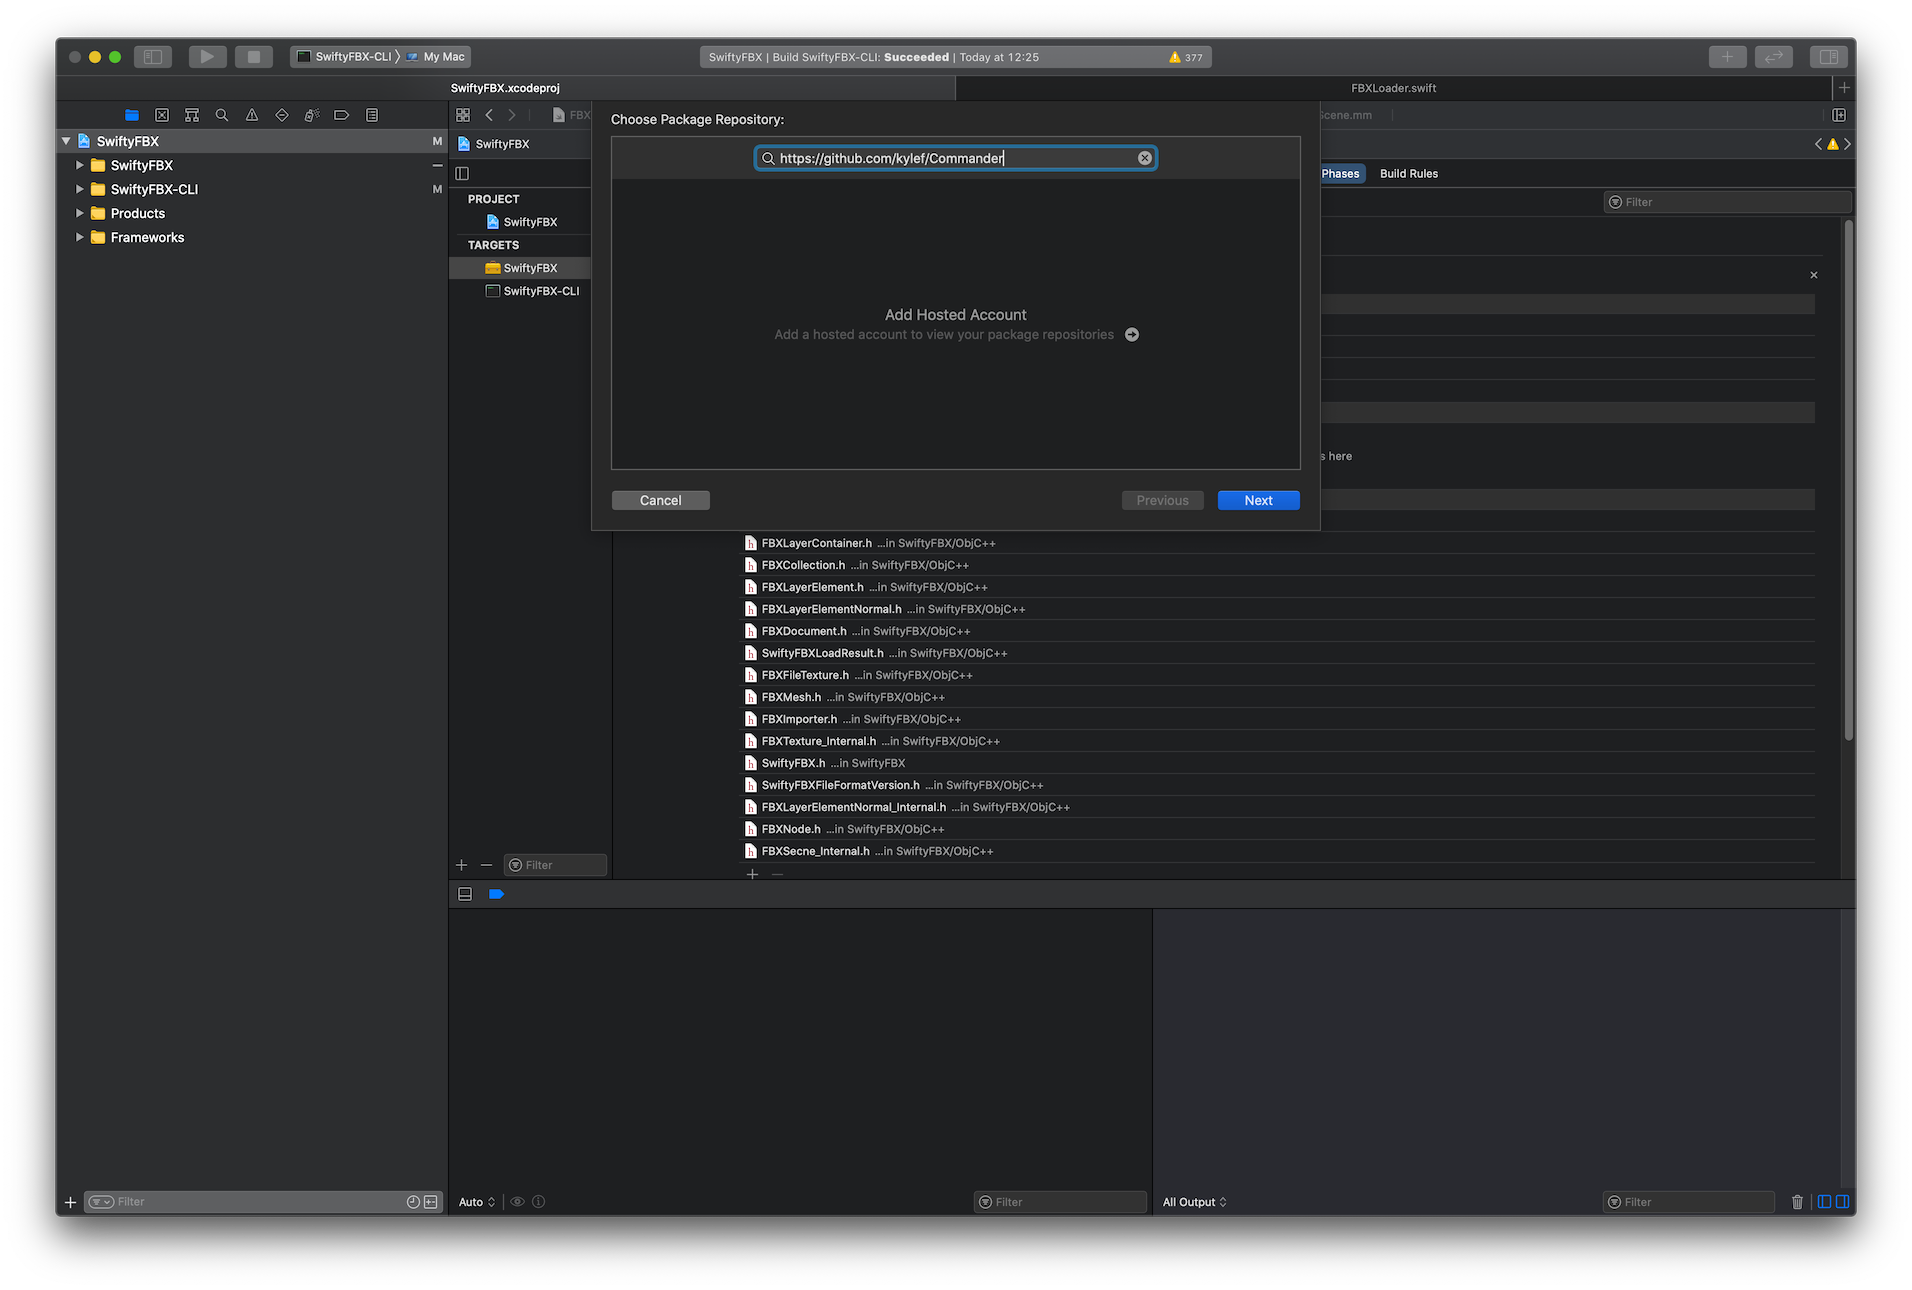This screenshot has width=1912, height=1290.
Task: Open the Find navigator magnifier icon
Action: click(222, 115)
